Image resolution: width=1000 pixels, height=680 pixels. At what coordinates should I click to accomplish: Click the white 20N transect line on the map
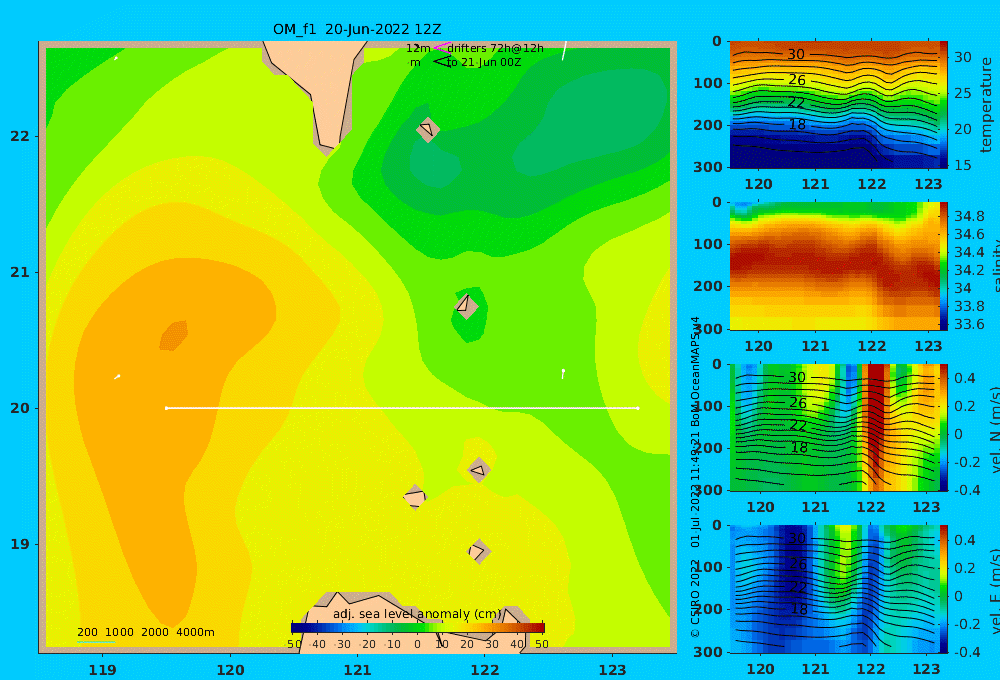[x=402, y=408]
